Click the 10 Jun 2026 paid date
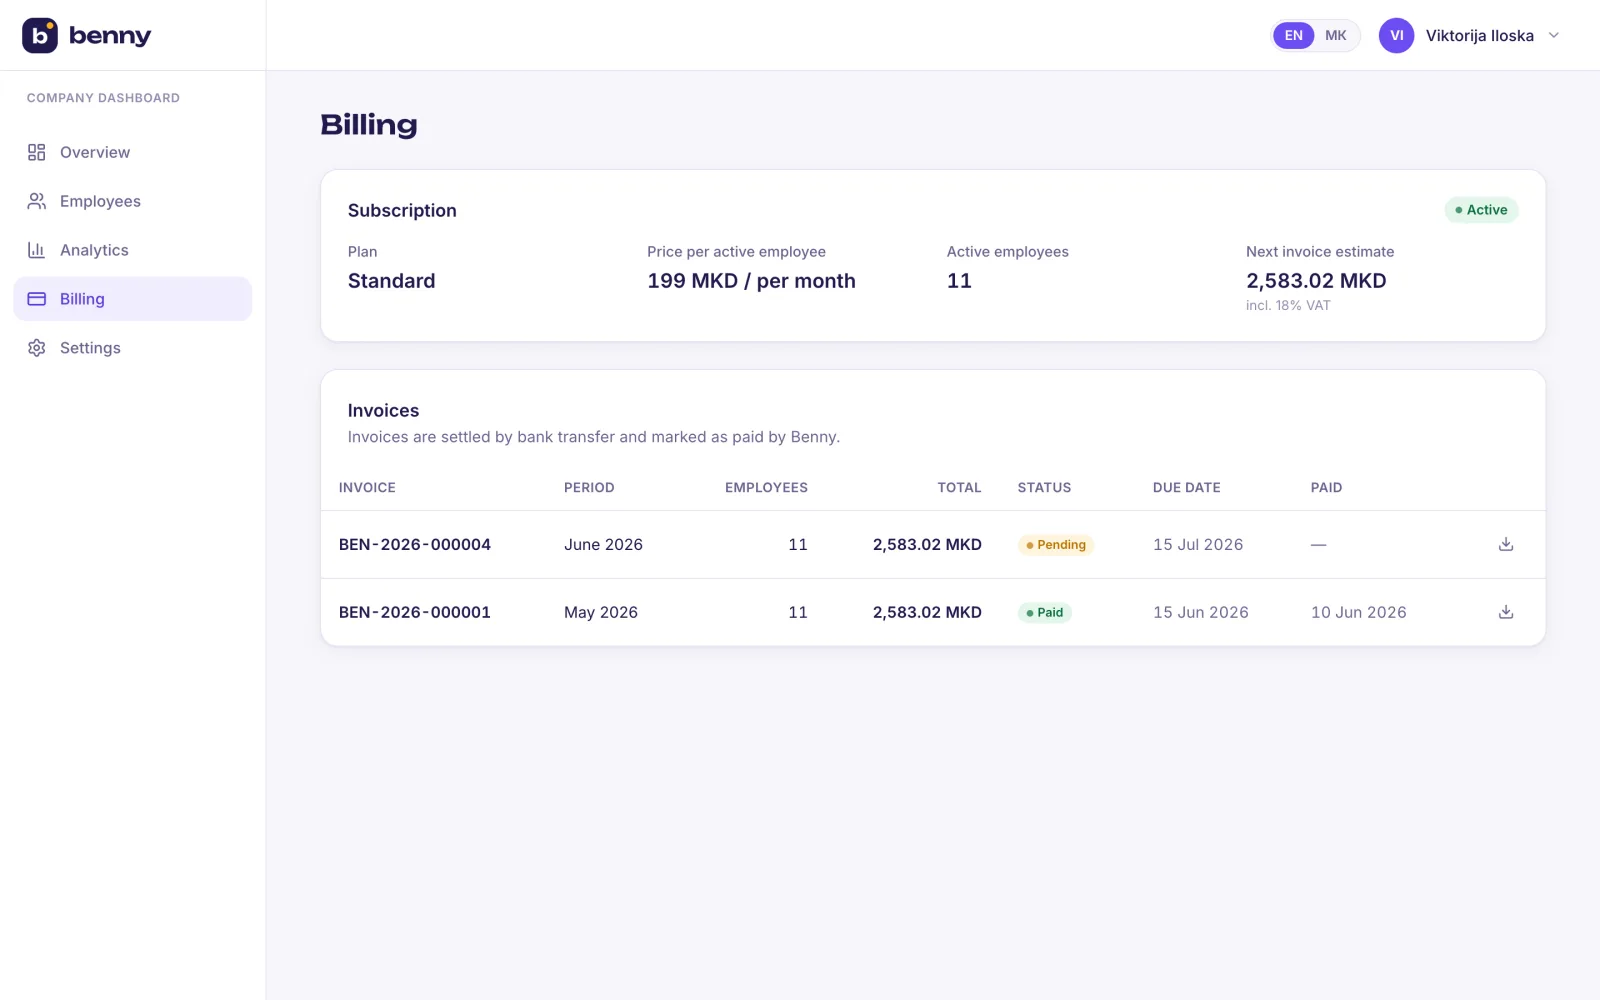 point(1358,612)
